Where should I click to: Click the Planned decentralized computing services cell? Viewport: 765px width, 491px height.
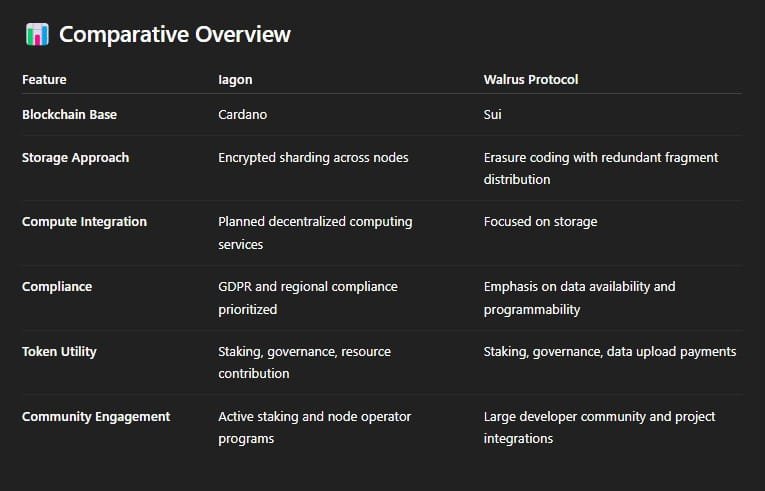coord(315,232)
